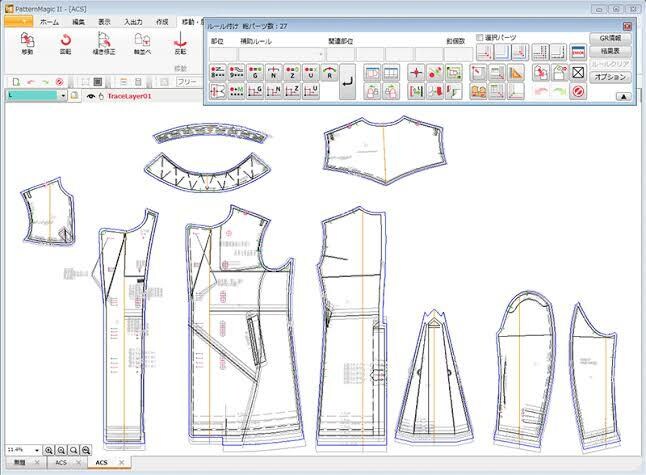
Task: Click the R curve rule icon
Action: click(329, 73)
